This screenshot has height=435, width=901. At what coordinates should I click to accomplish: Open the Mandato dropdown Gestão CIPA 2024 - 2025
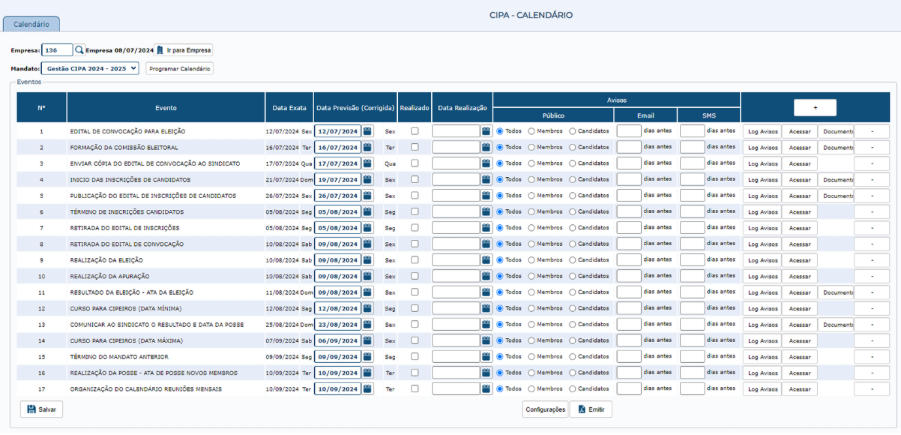(91, 68)
